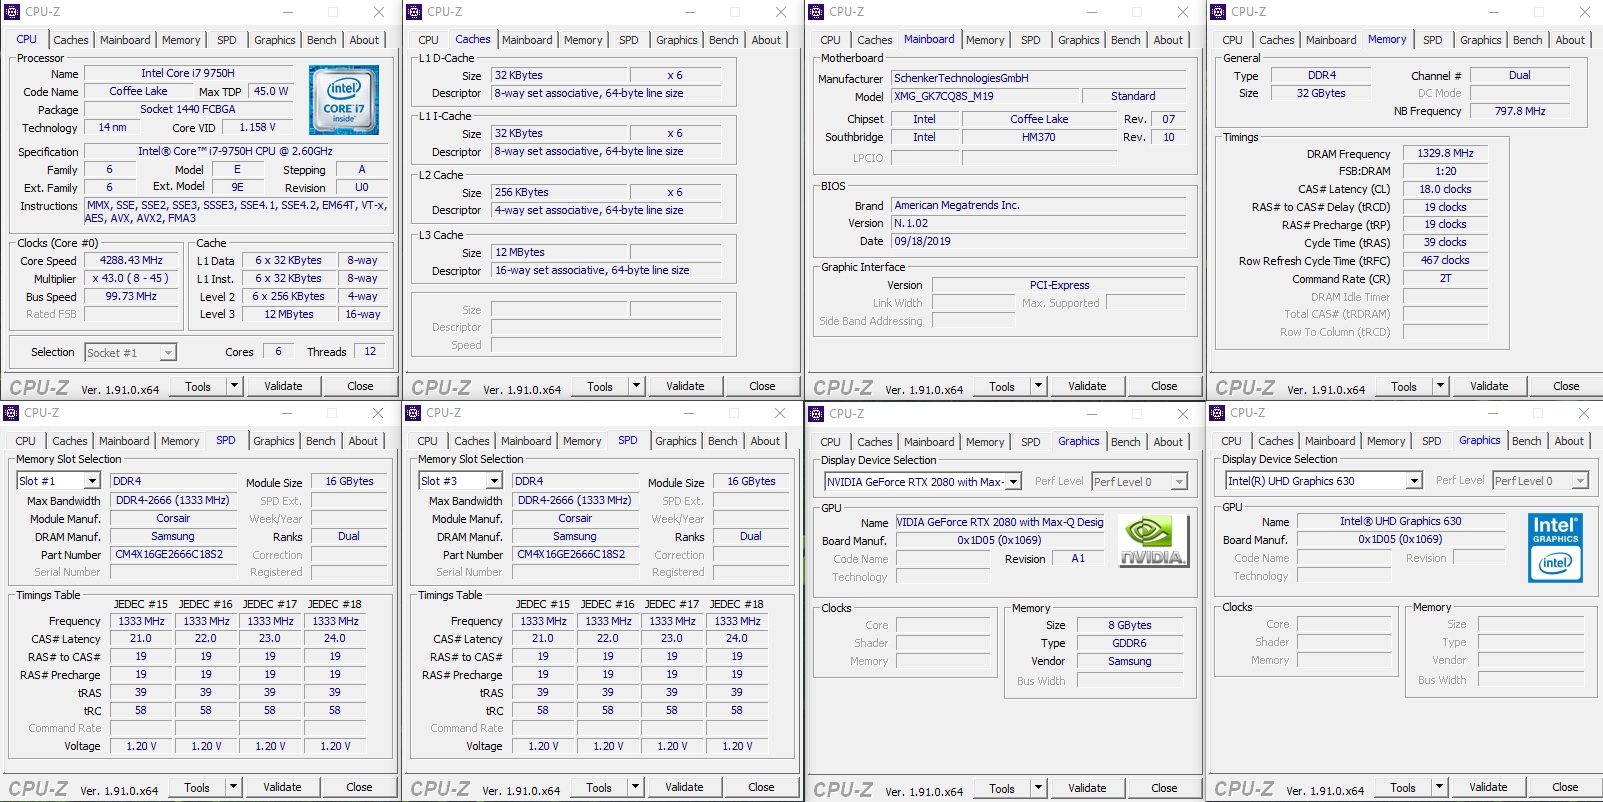
Task: Click the CPU-Z title bar icon of the Memory tab window
Action: click(1218, 12)
